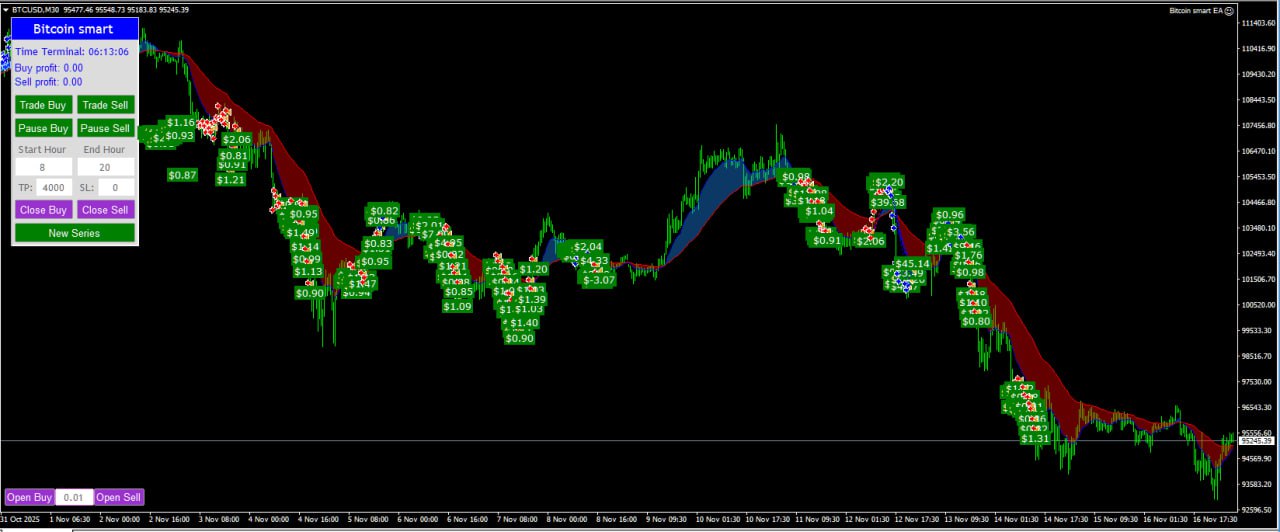This screenshot has height=532, width=1280.
Task: Click the $3.56 profit label
Action: coord(959,232)
